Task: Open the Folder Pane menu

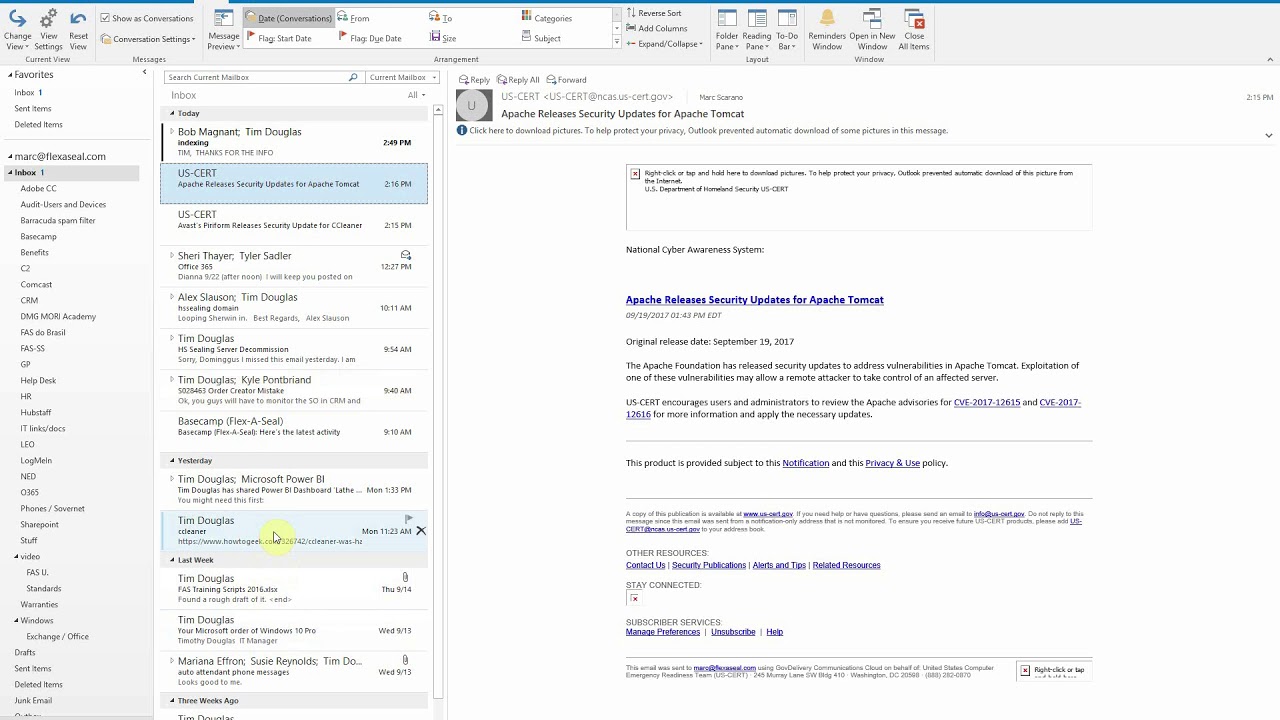Action: (x=727, y=30)
